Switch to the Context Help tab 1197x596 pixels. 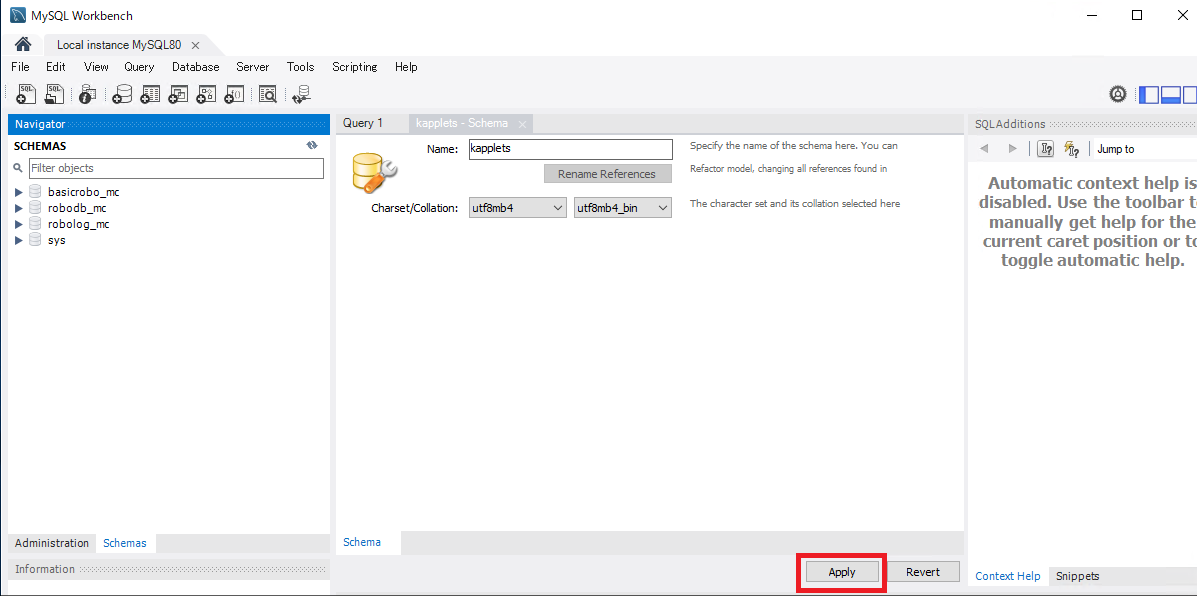(1008, 576)
